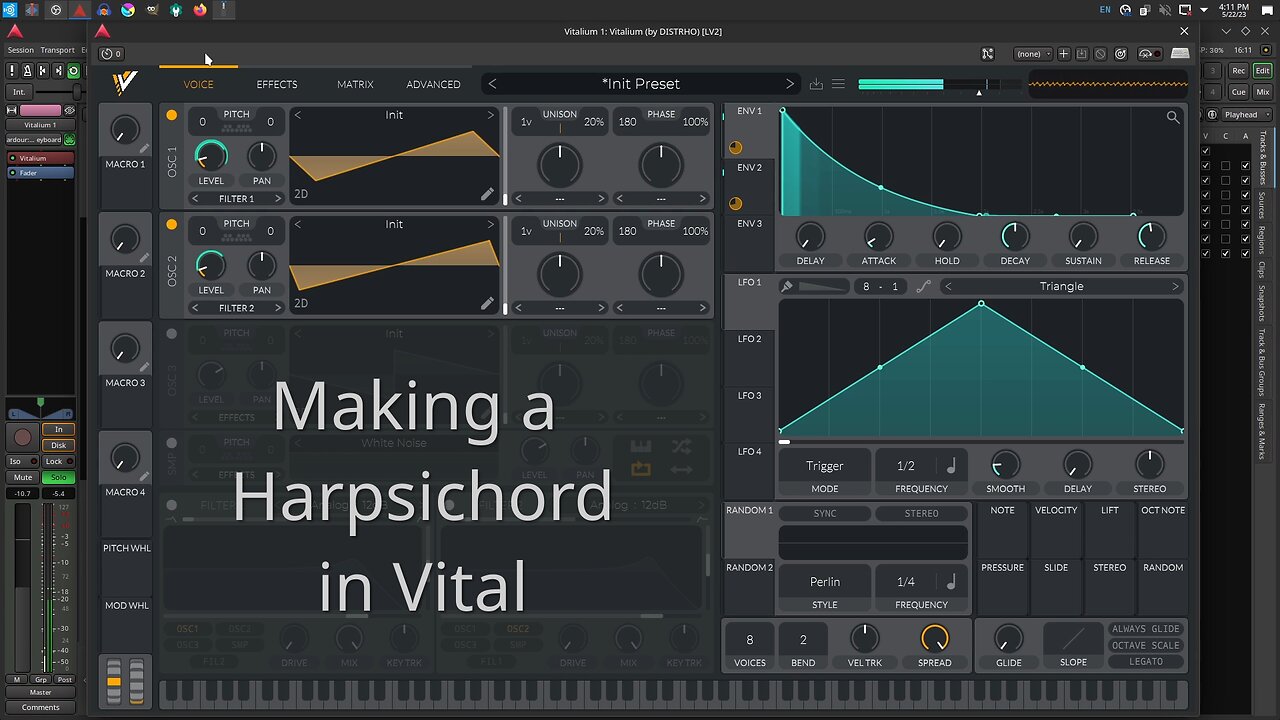Image resolution: width=1280 pixels, height=720 pixels.
Task: Click the LFO grid size 8 - 1 field
Action: (x=880, y=286)
